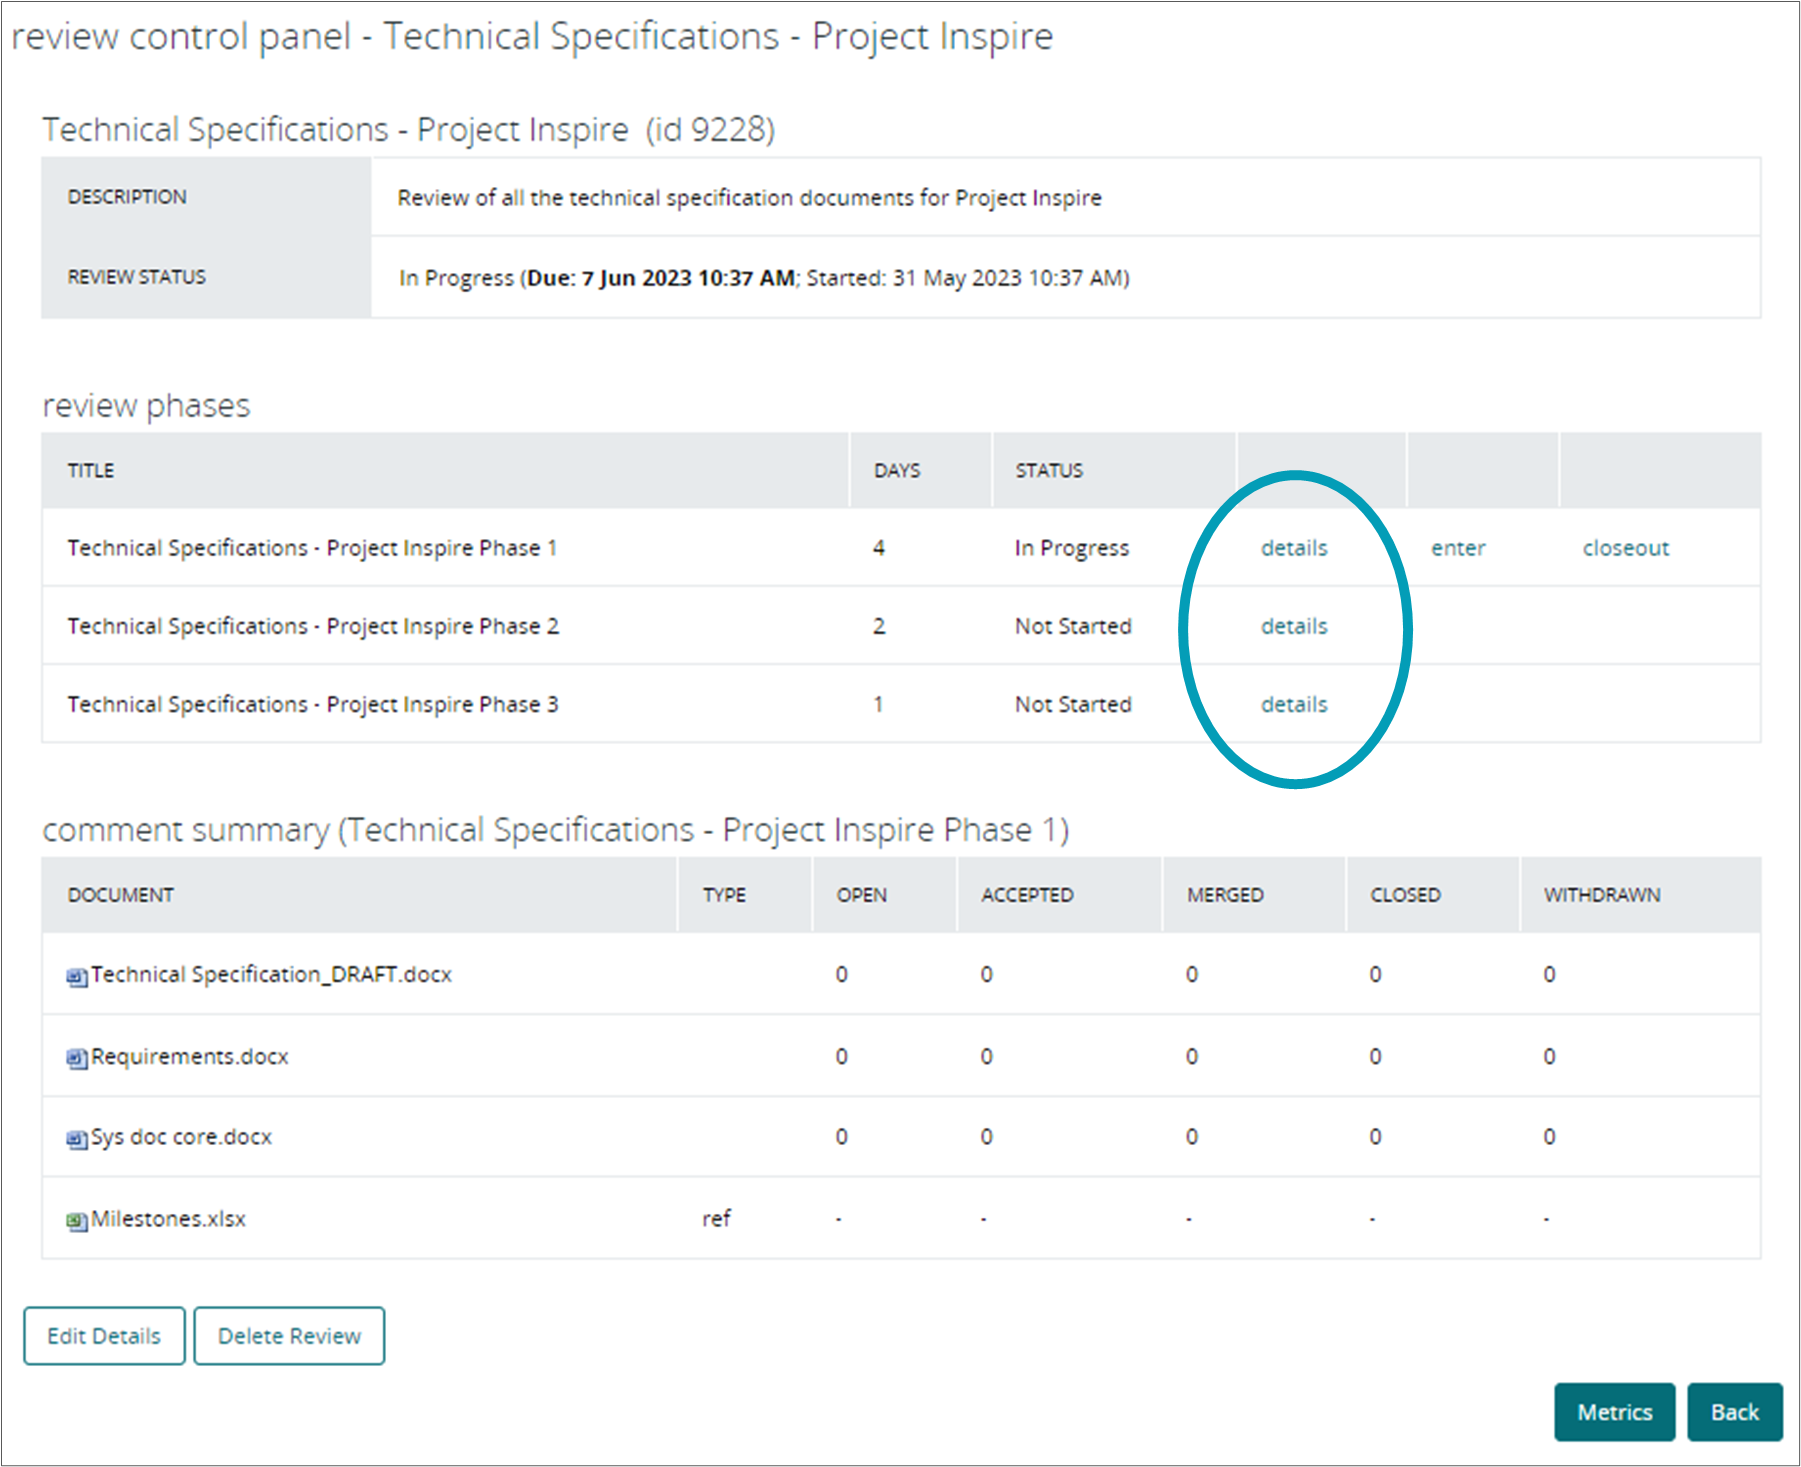Image resolution: width=1801 pixels, height=1467 pixels.
Task: Click the closeout link for Phase 1
Action: pos(1626,548)
